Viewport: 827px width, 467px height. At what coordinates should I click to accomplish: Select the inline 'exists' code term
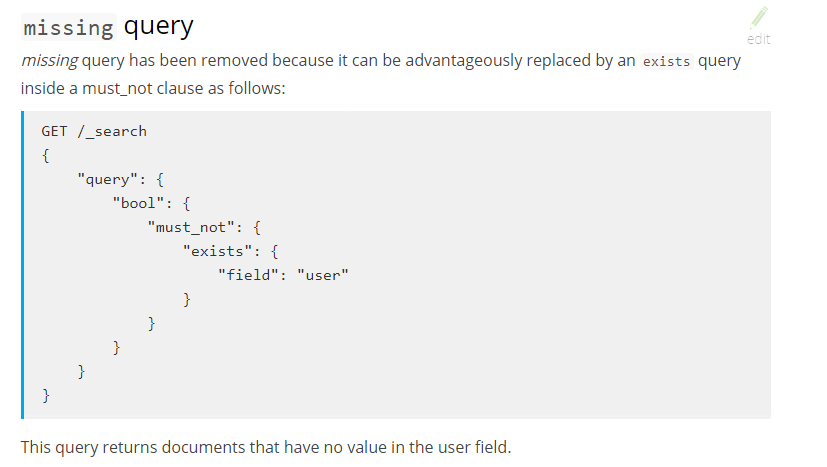[666, 61]
